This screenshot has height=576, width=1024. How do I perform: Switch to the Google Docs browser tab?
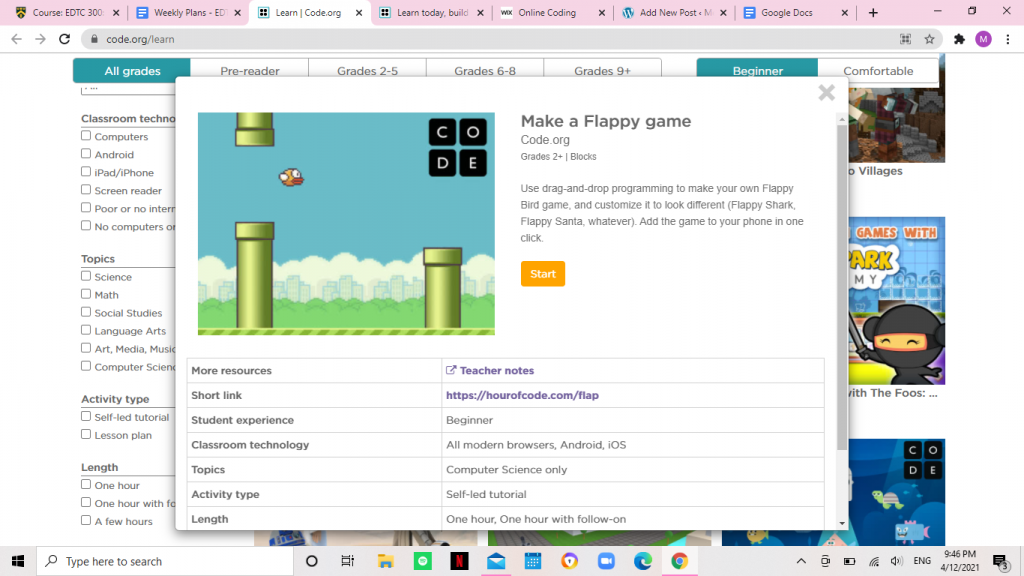[795, 12]
